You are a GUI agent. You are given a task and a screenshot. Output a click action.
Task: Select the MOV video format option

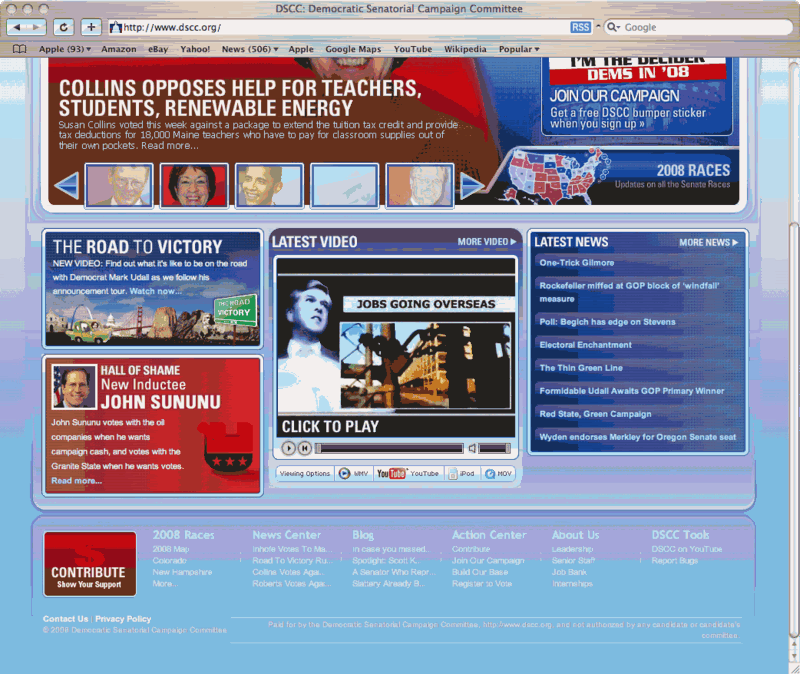coord(498,473)
